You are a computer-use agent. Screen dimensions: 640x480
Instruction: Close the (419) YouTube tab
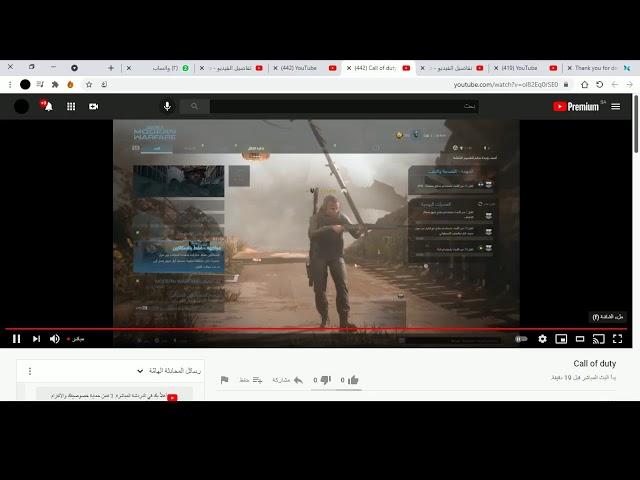[x=496, y=68]
